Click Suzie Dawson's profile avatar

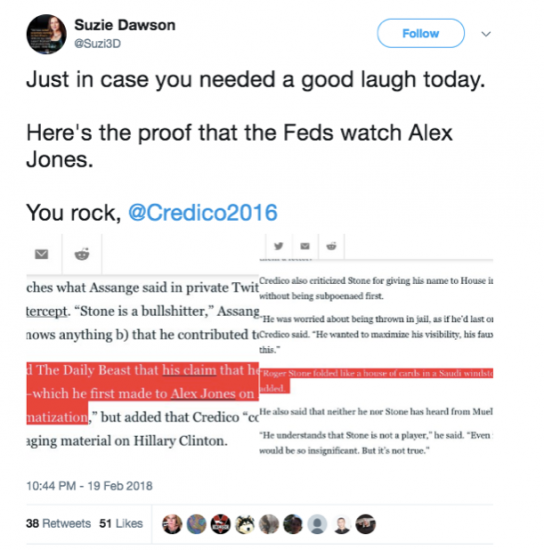pyautogui.click(x=46, y=34)
